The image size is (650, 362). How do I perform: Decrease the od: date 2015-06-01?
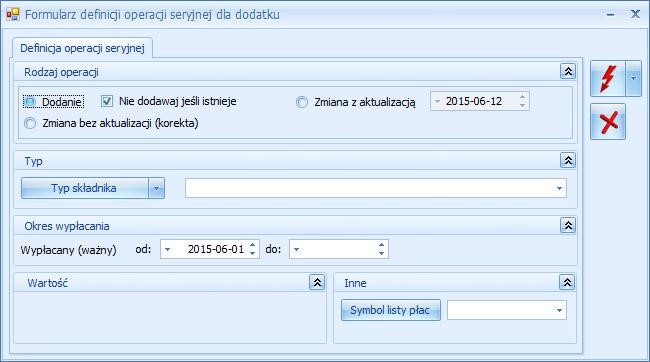[x=252, y=253]
